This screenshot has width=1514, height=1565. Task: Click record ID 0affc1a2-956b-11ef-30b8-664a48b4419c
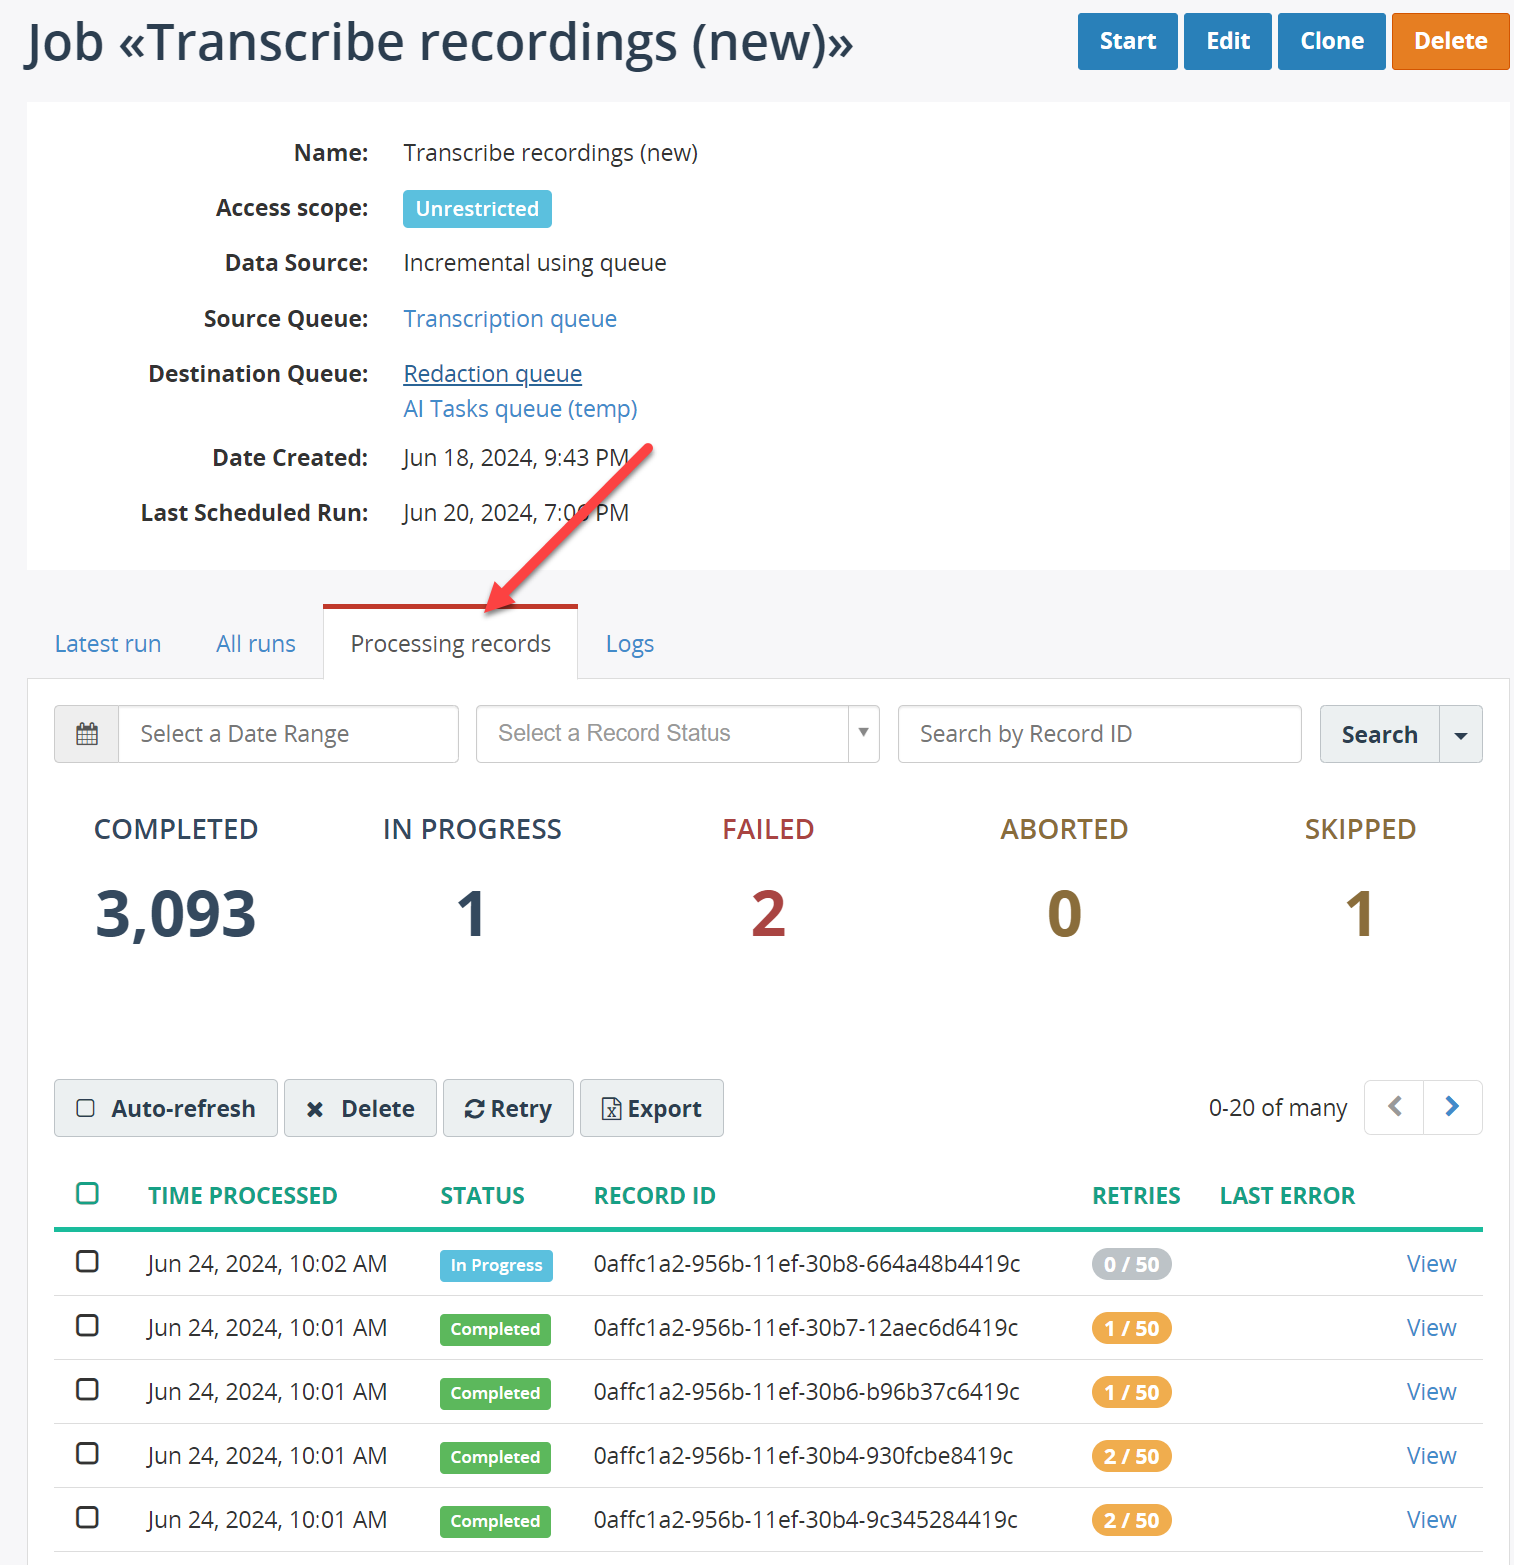pyautogui.click(x=807, y=1264)
